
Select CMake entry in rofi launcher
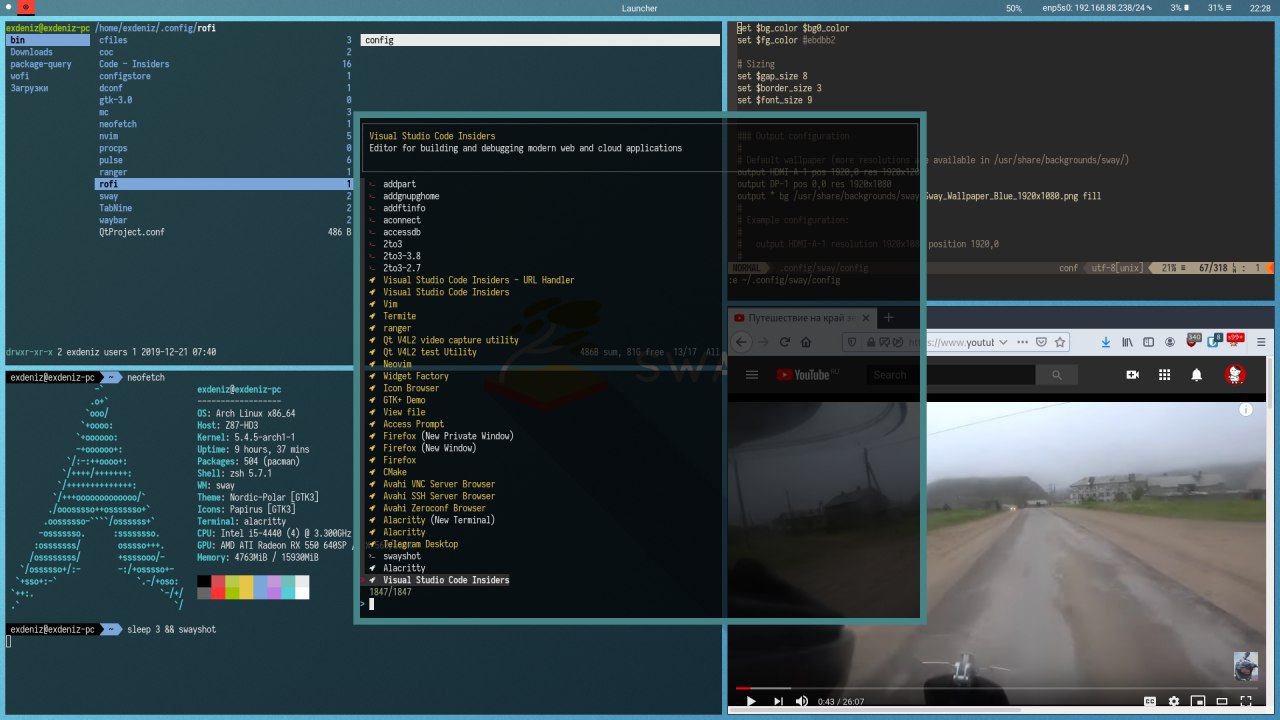coord(394,472)
